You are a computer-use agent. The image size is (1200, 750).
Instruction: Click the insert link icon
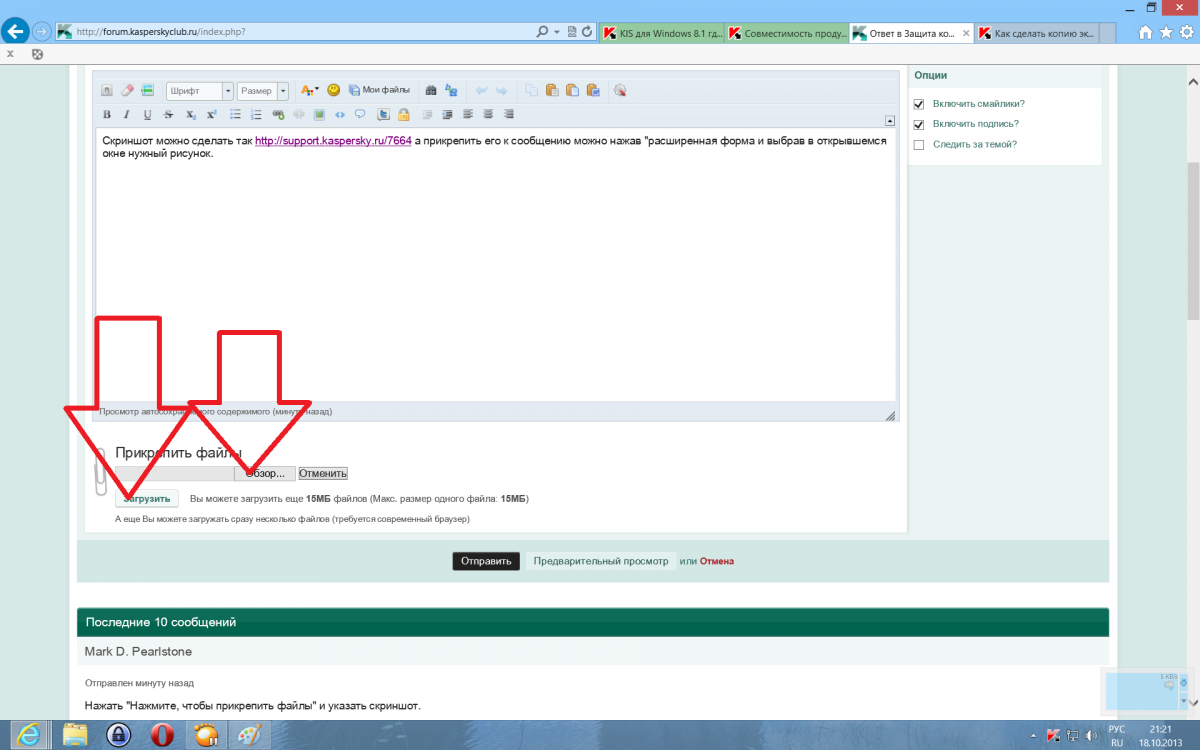[x=278, y=115]
